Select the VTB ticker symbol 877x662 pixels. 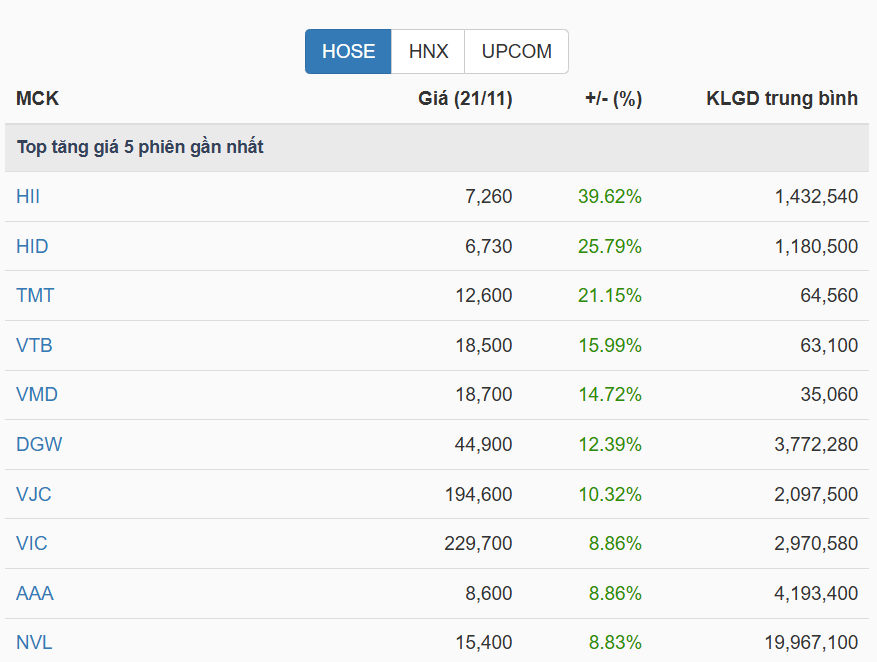point(34,345)
